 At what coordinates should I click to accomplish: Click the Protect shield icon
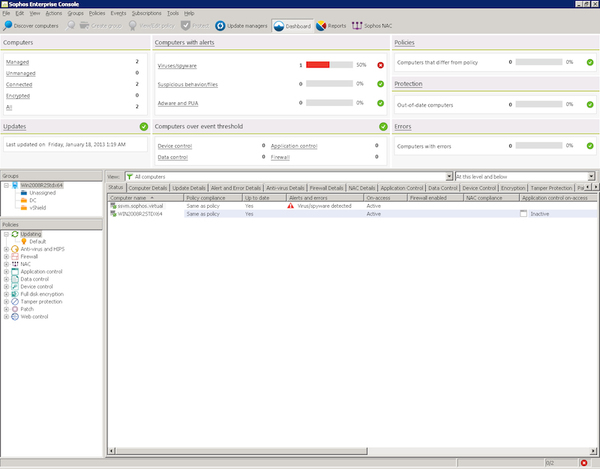coord(186,26)
